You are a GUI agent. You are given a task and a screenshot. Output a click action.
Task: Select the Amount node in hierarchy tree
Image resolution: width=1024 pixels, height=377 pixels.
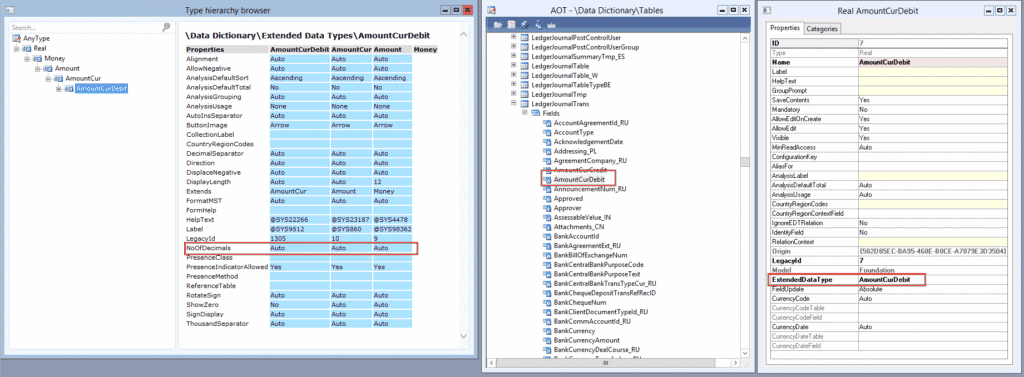pos(67,68)
